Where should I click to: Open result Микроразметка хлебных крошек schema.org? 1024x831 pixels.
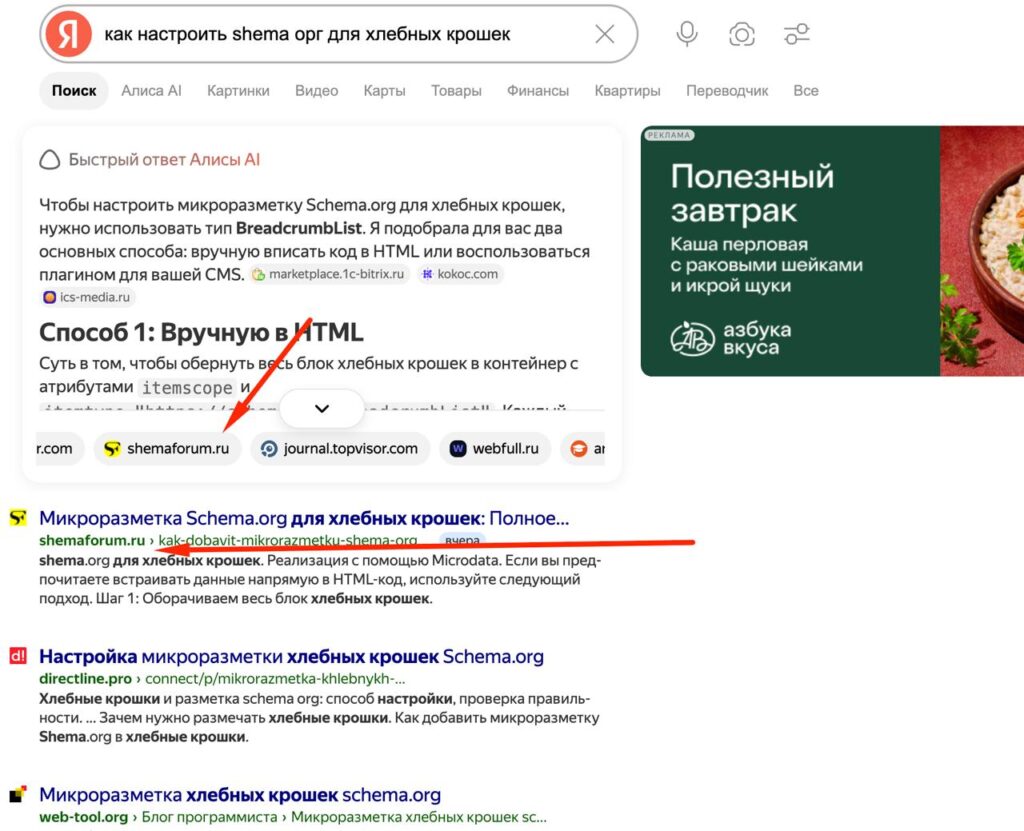point(240,795)
